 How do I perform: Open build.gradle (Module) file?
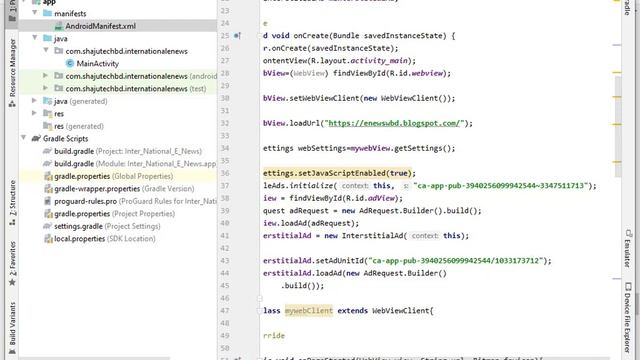pos(135,164)
